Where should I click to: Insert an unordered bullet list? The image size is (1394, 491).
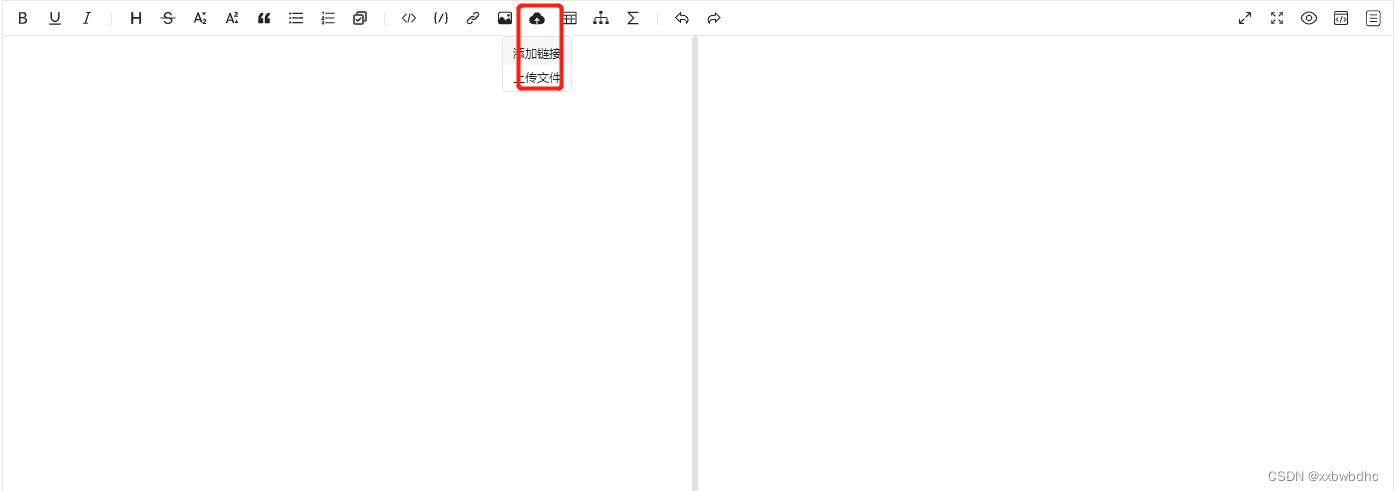coord(296,18)
